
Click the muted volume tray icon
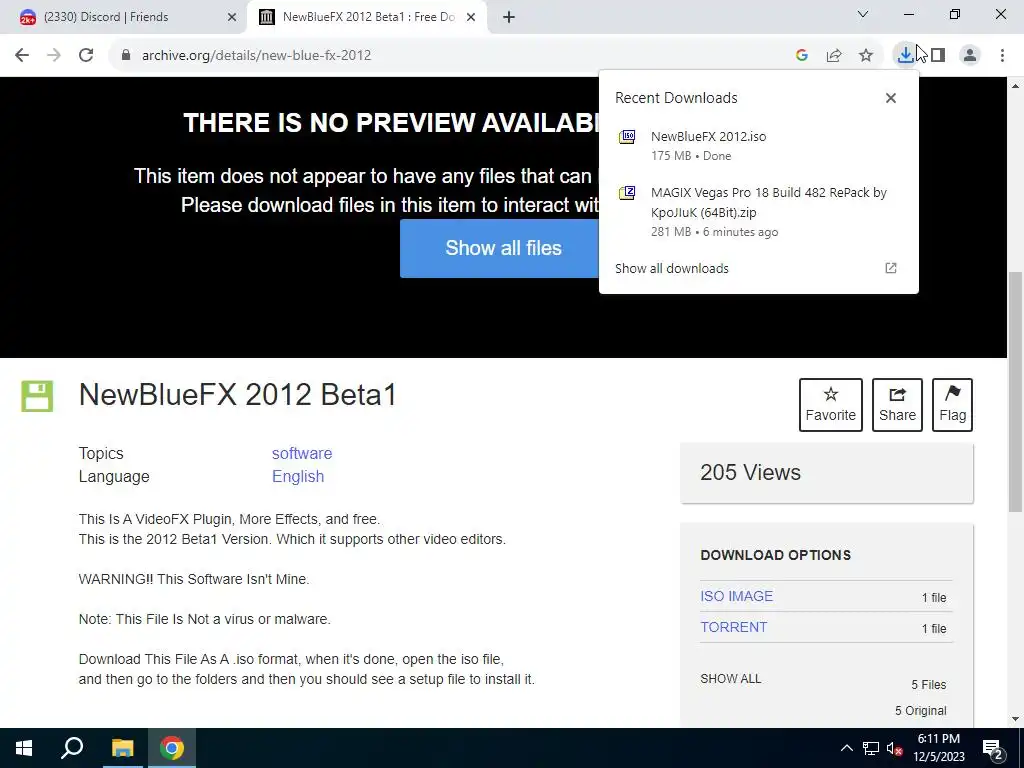[x=895, y=748]
